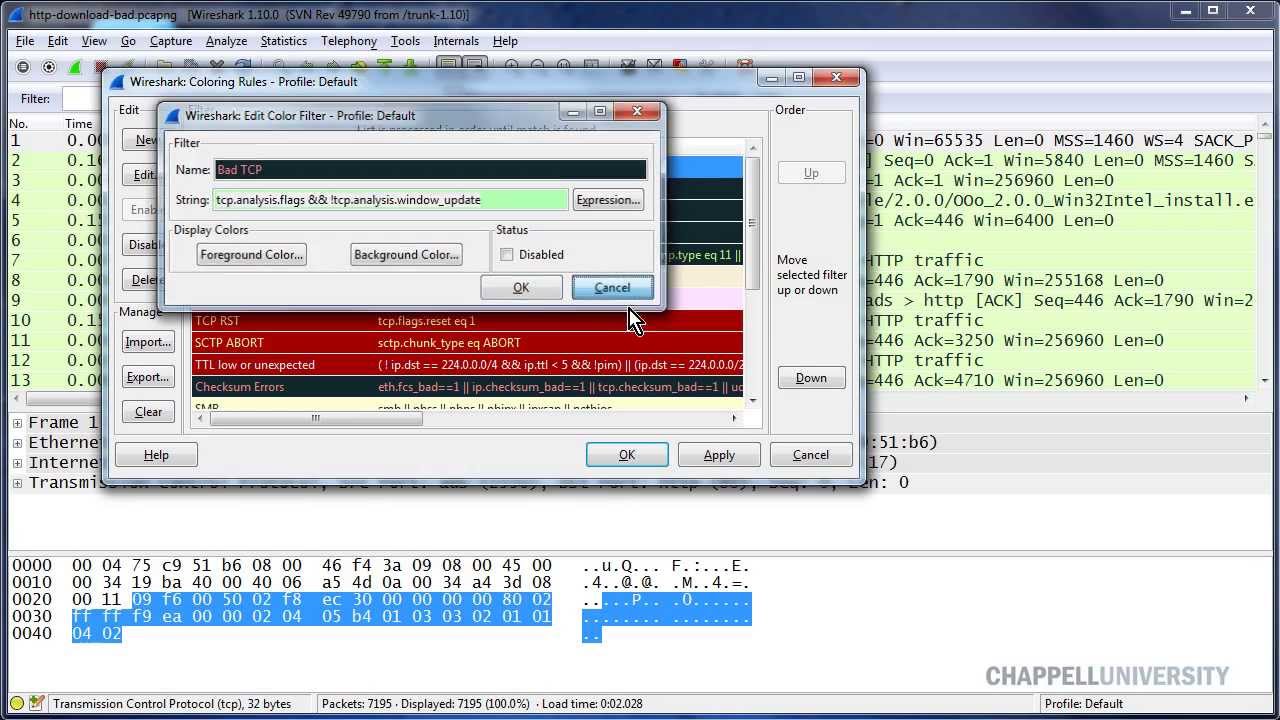Click main window display Filter field
This screenshot has width=1280, height=720.
tap(82, 99)
